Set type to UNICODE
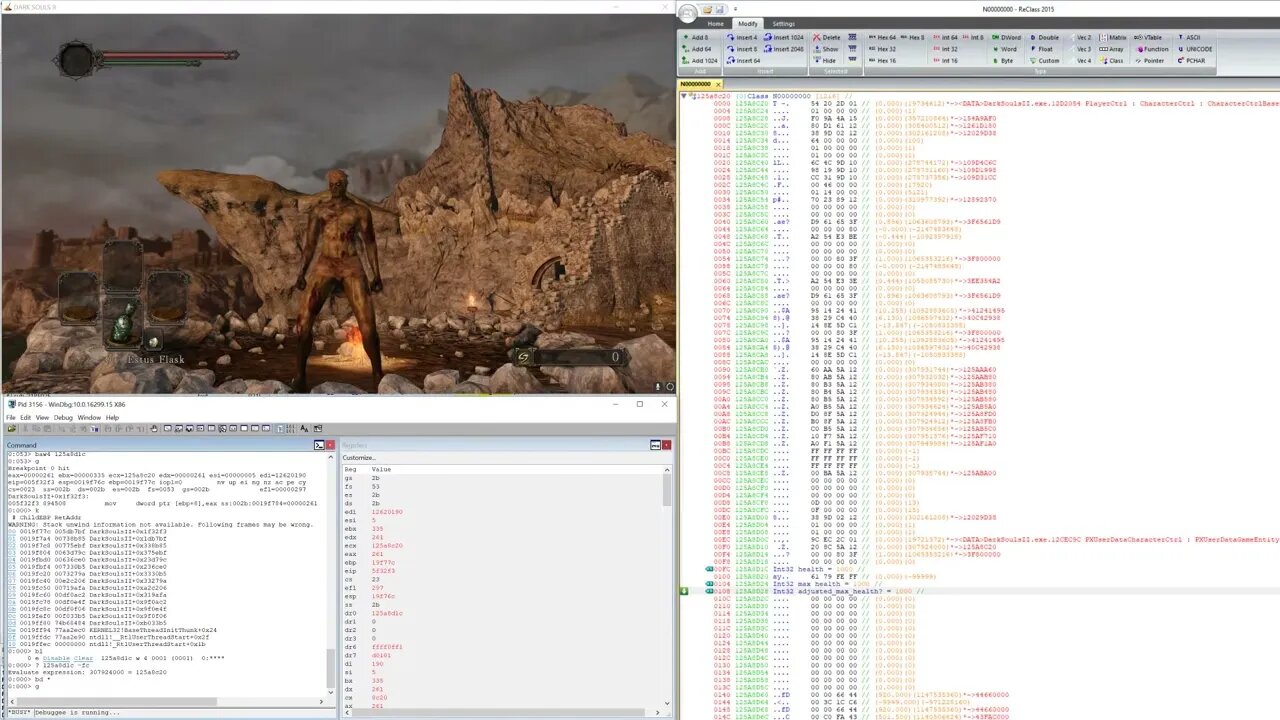Screen dimensions: 1280x720 click(x=1196, y=49)
